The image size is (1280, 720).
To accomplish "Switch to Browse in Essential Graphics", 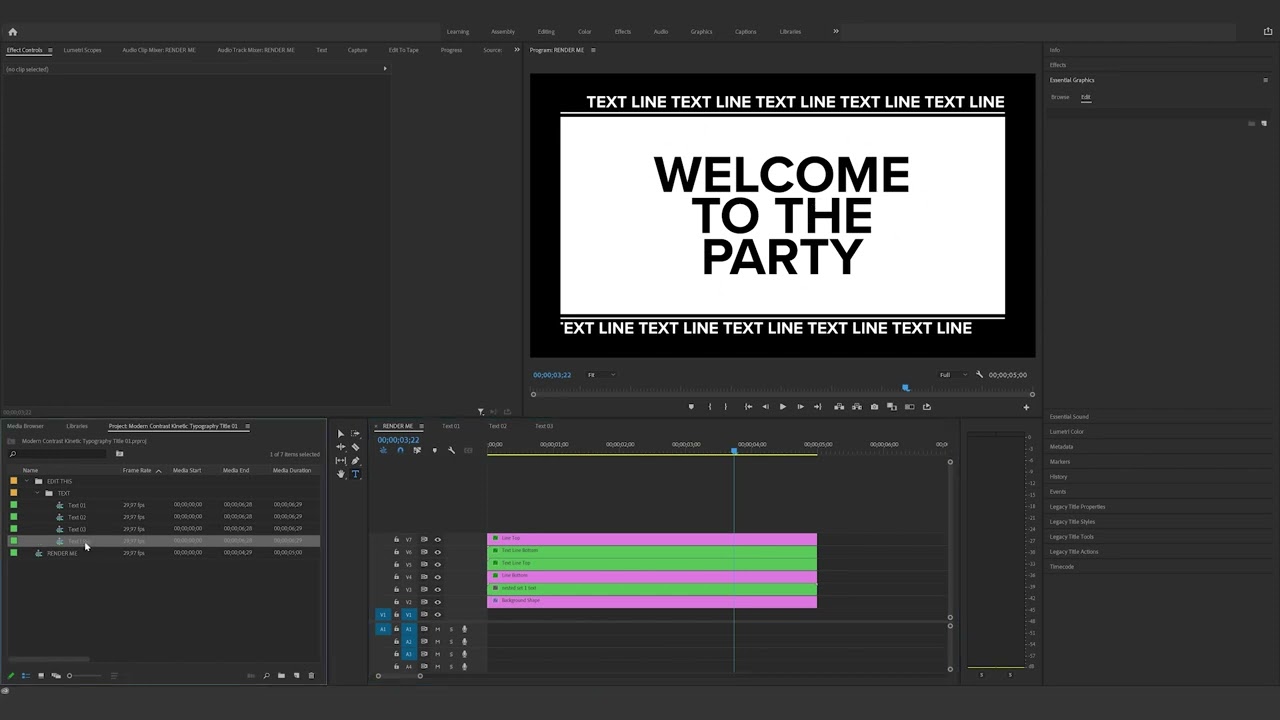I will tap(1060, 97).
